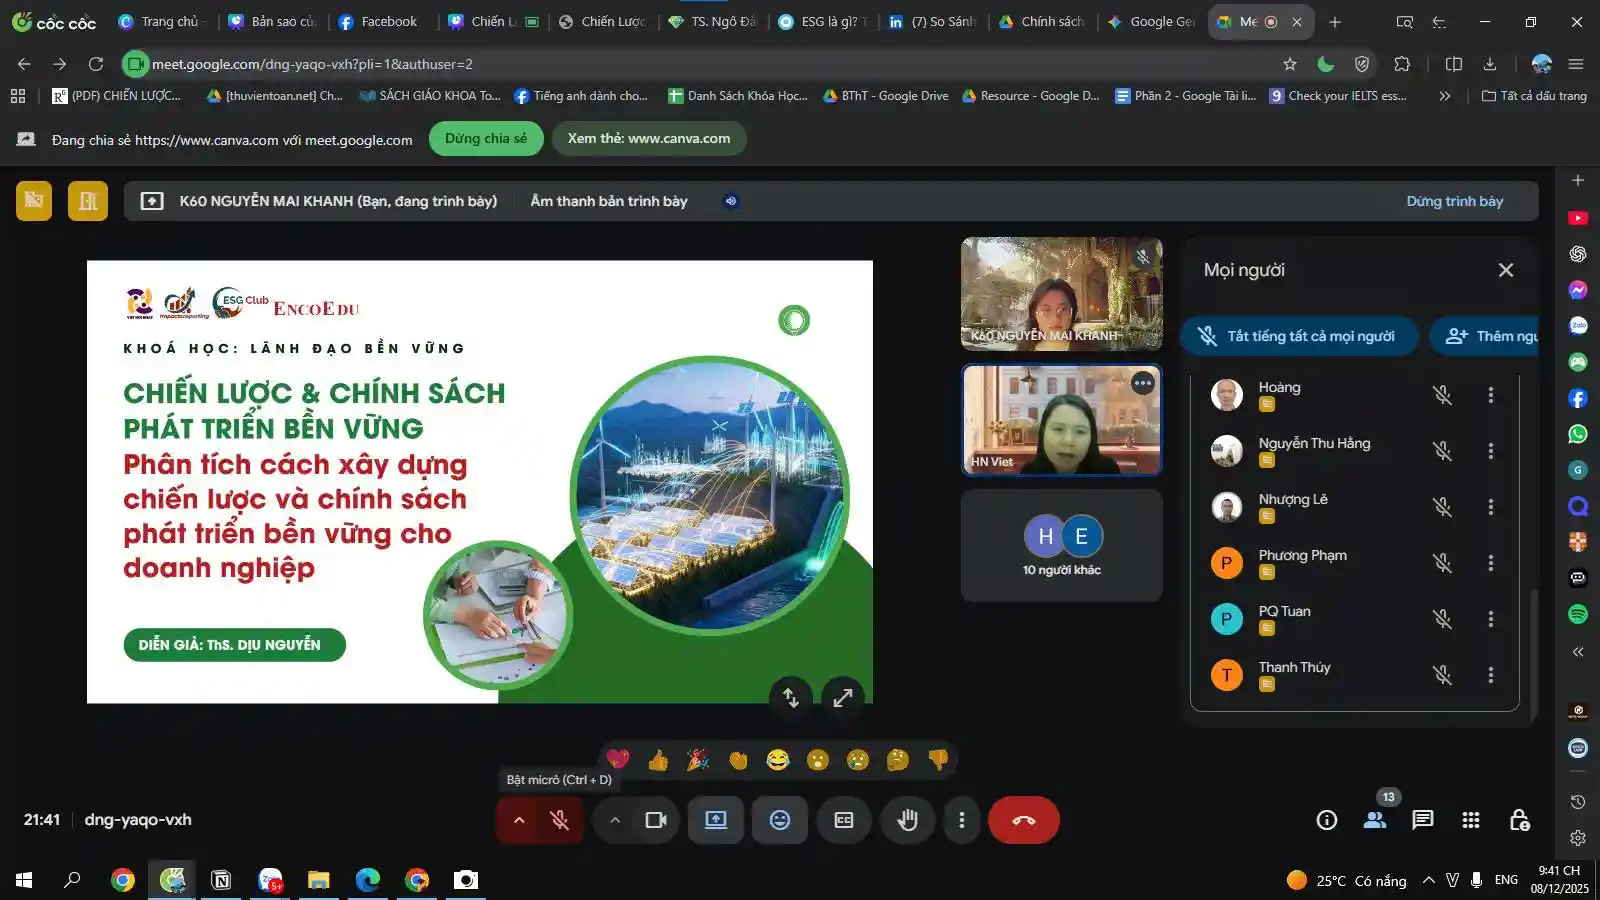
Task: Switch to the Facebook browser tab
Action: pyautogui.click(x=378, y=21)
